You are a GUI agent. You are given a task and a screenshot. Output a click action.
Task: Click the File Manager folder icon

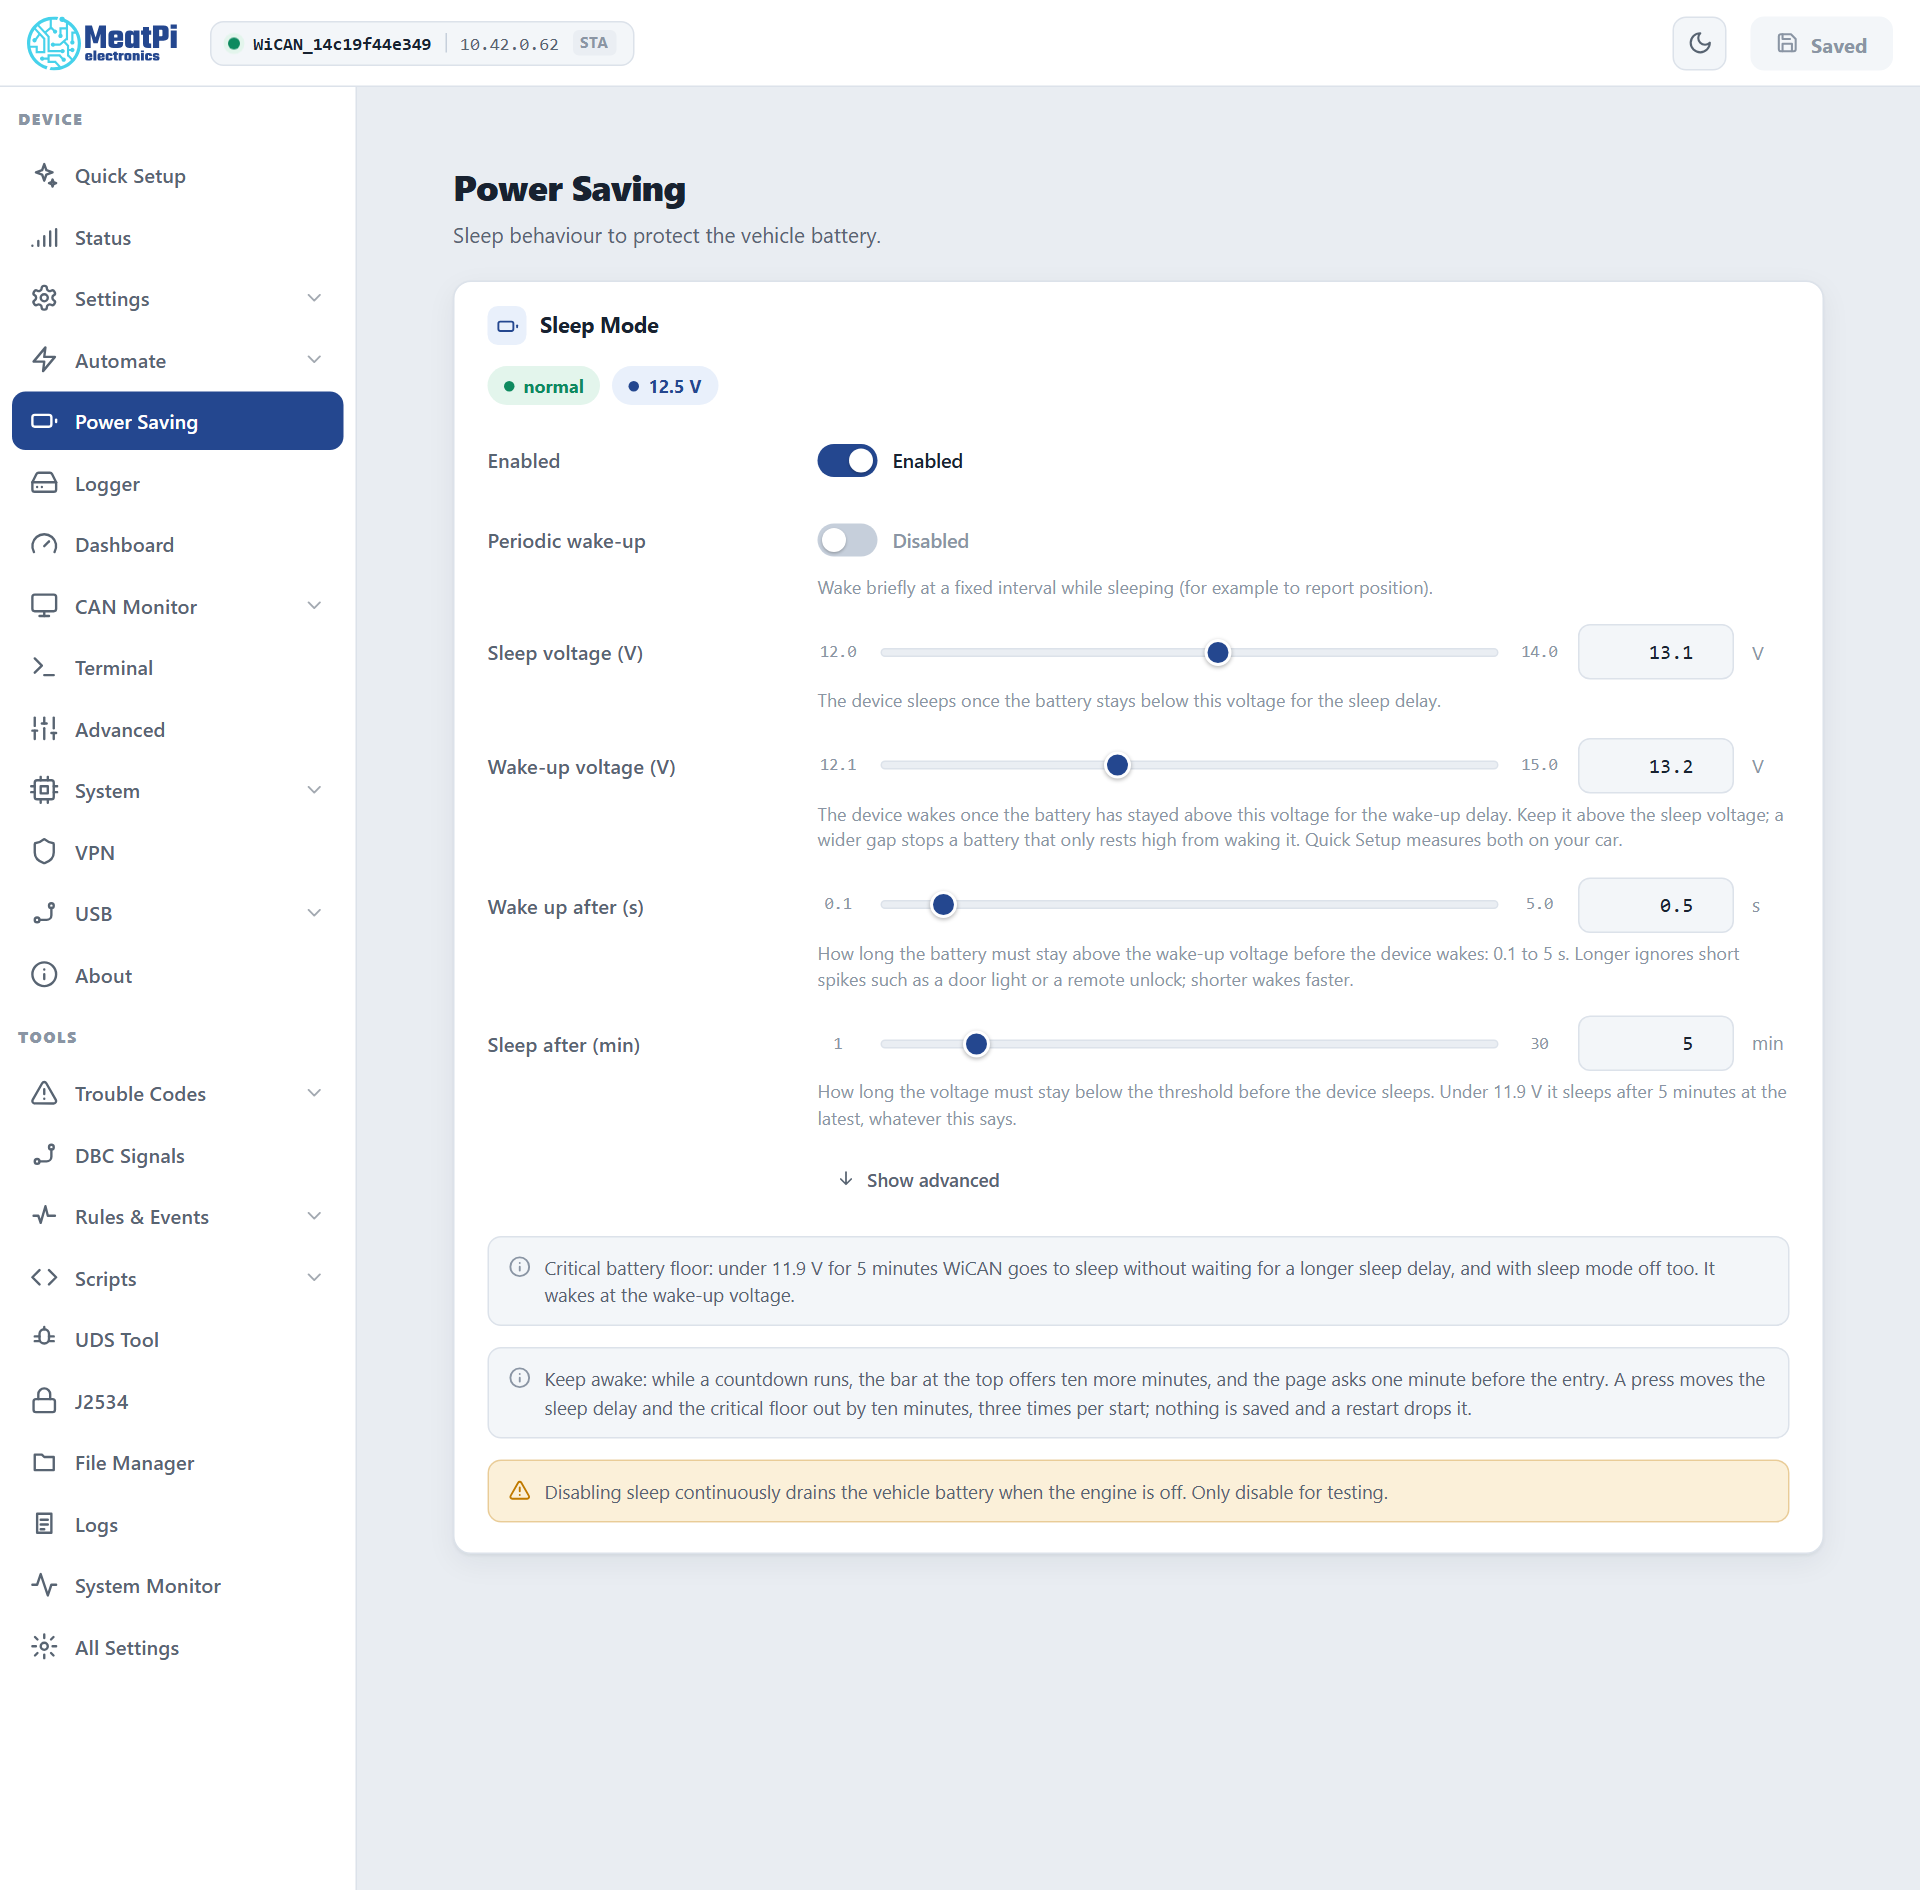44,1462
